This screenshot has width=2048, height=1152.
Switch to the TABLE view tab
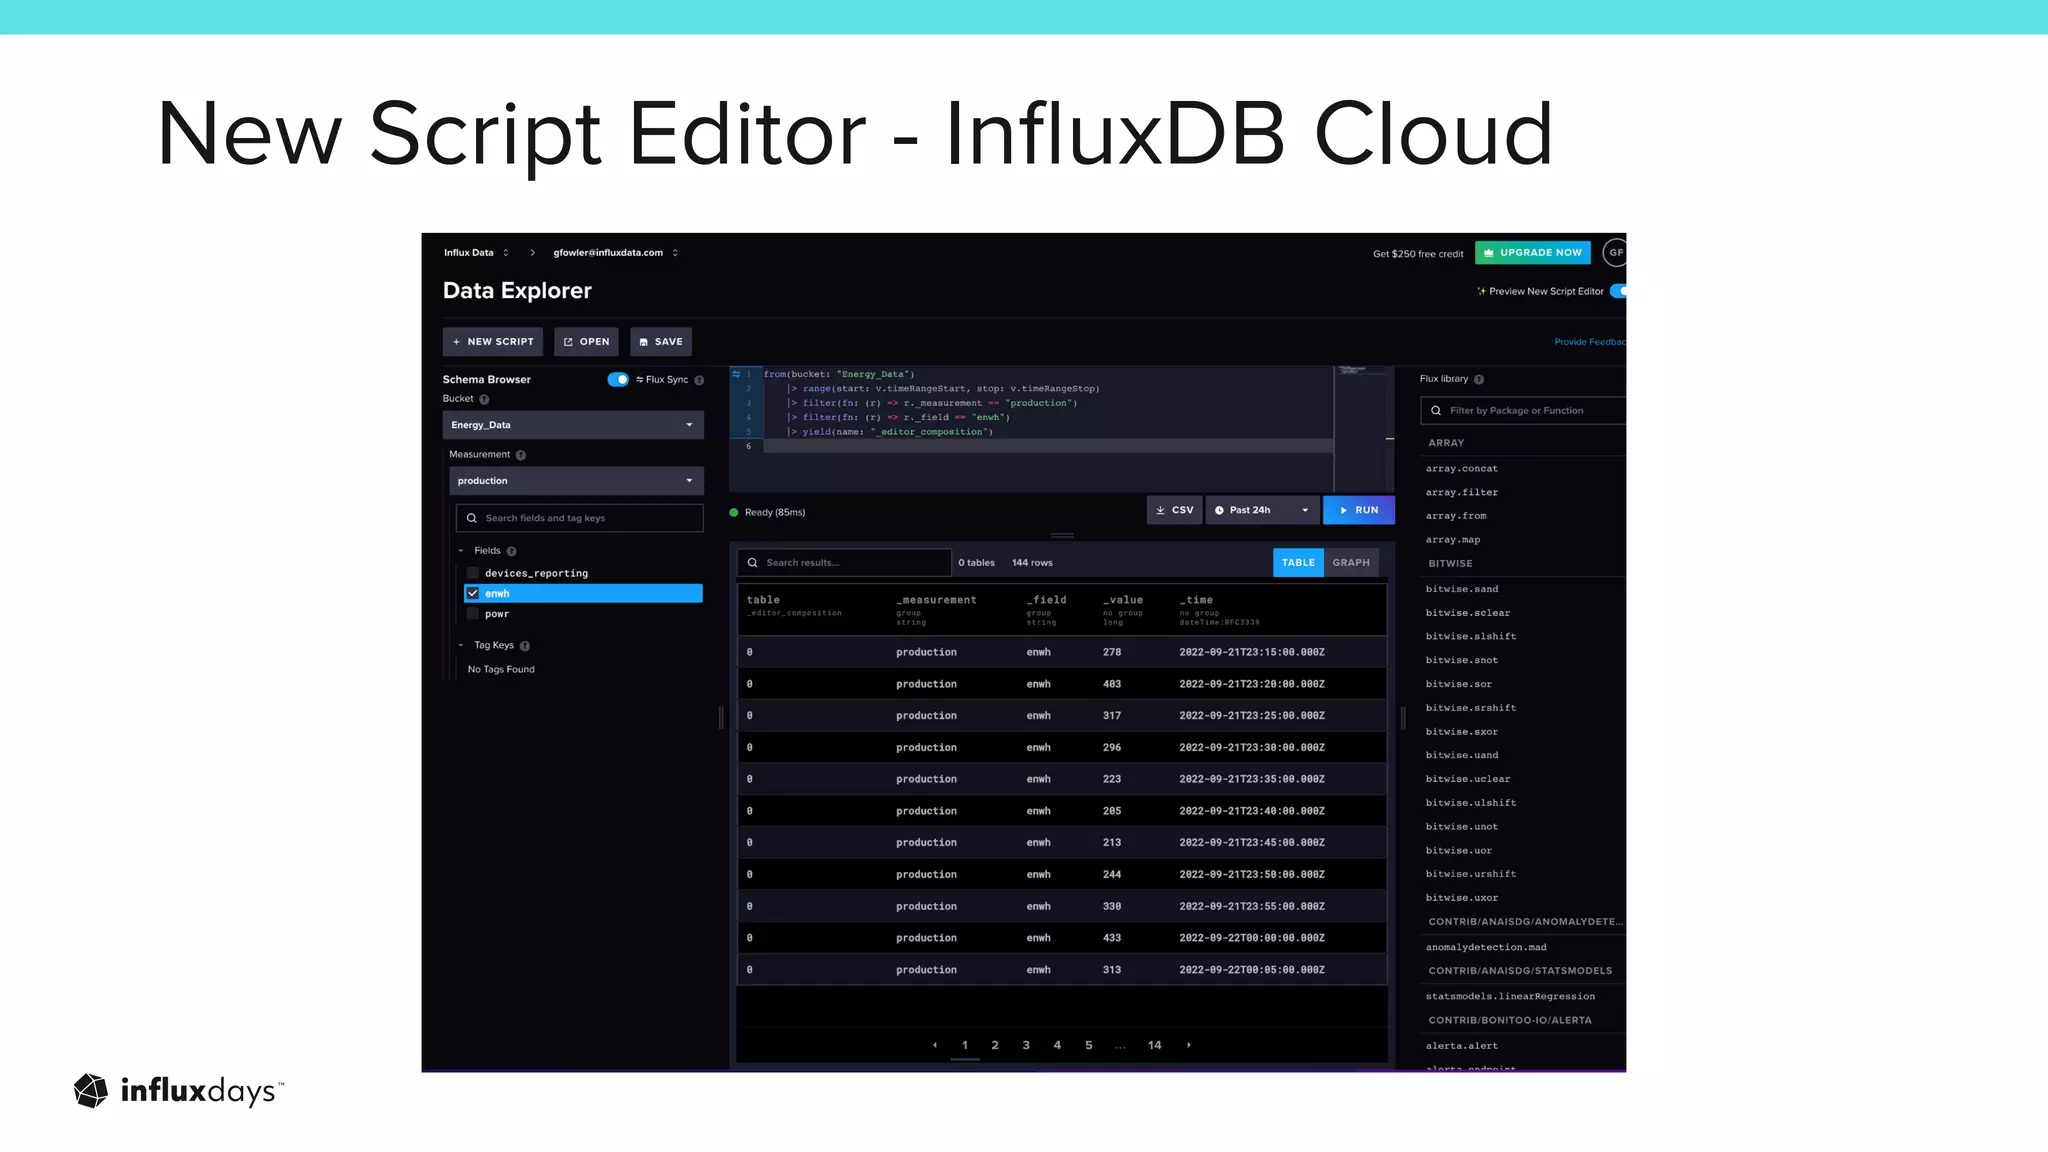click(1298, 563)
